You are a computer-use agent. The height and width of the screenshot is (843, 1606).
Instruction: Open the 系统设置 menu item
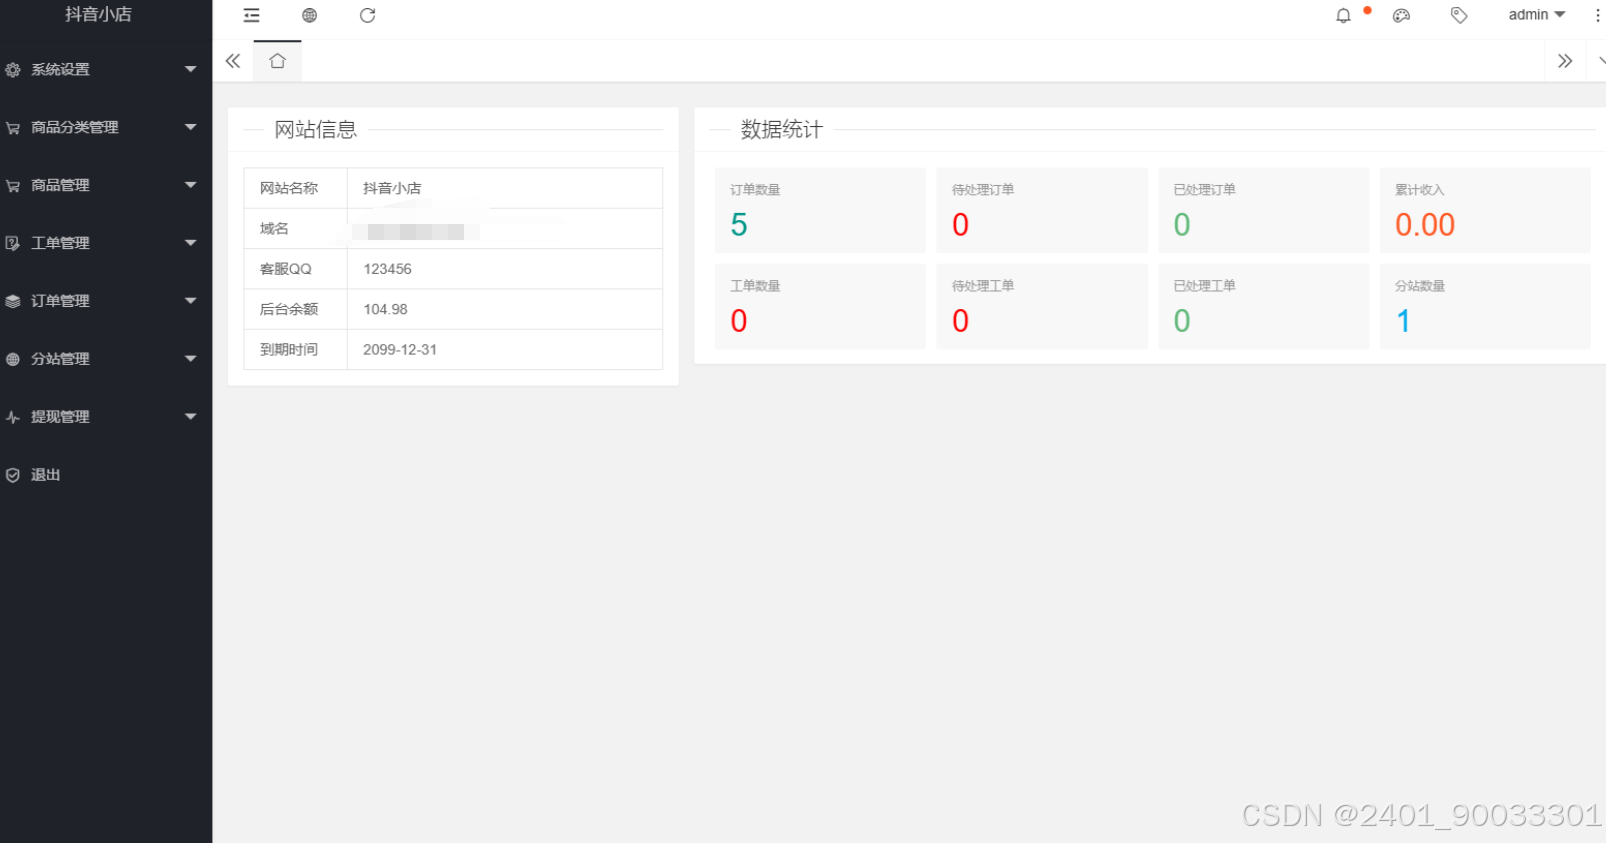(x=106, y=69)
